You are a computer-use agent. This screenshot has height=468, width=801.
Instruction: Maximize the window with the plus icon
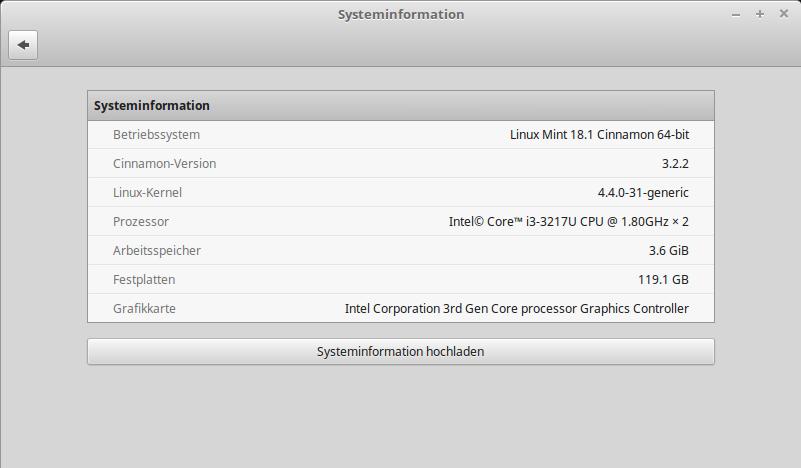point(760,14)
